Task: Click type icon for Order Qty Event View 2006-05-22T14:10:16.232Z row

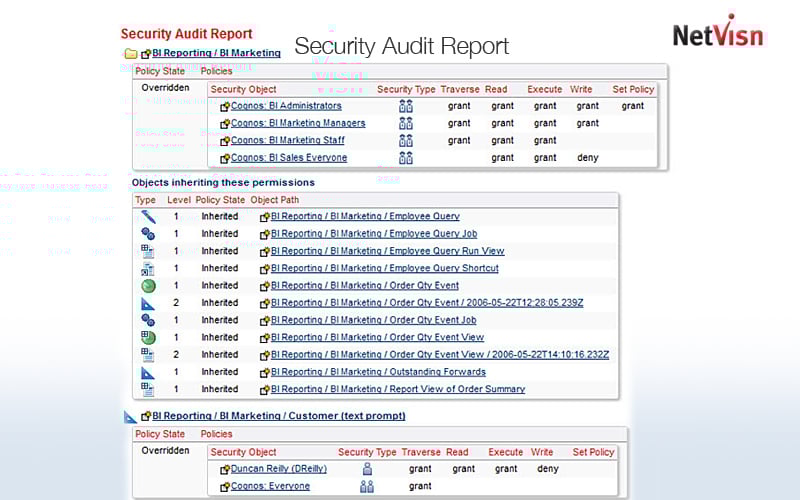Action: click(x=147, y=355)
